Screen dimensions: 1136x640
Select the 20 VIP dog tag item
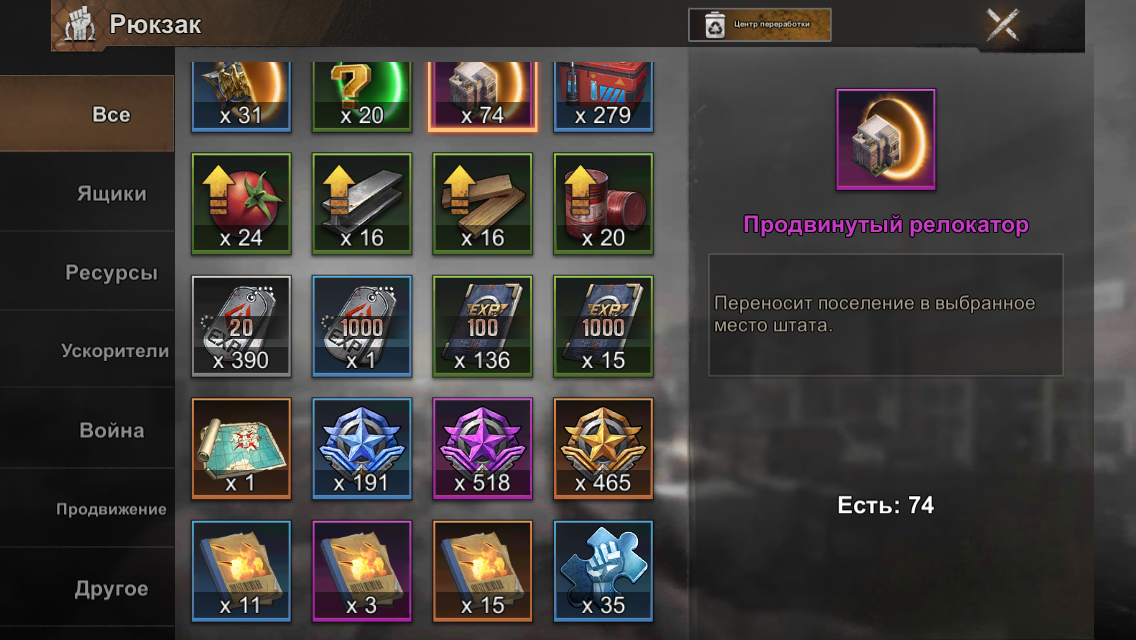(x=241, y=326)
